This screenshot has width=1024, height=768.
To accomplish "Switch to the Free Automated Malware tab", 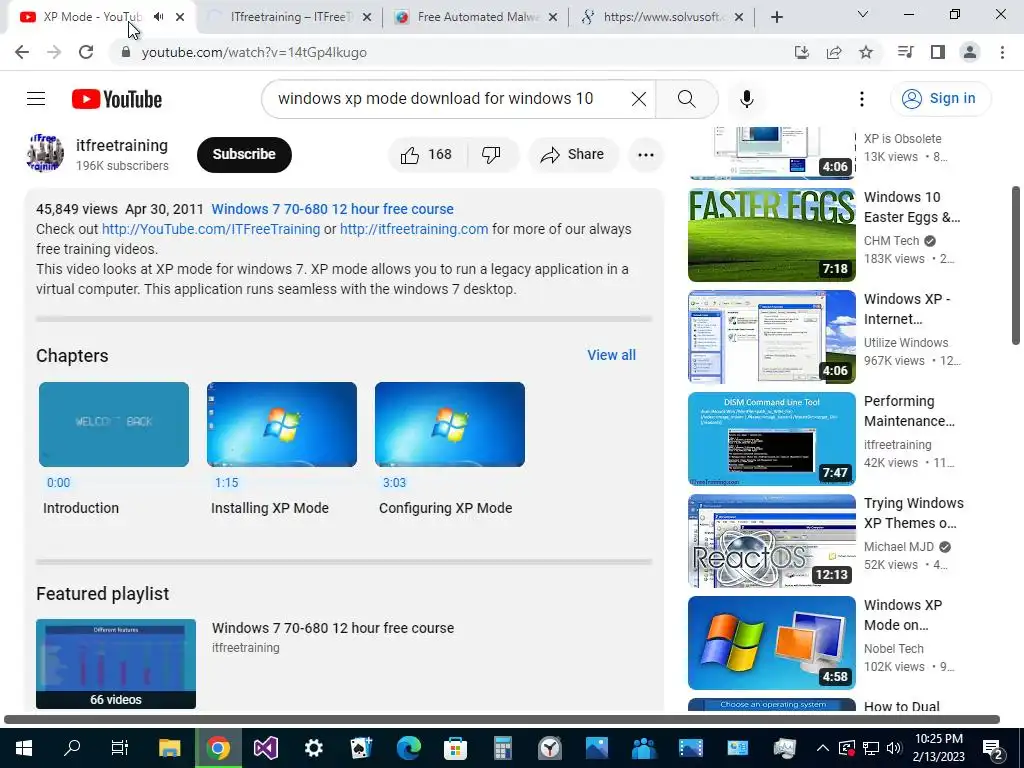I will [477, 17].
